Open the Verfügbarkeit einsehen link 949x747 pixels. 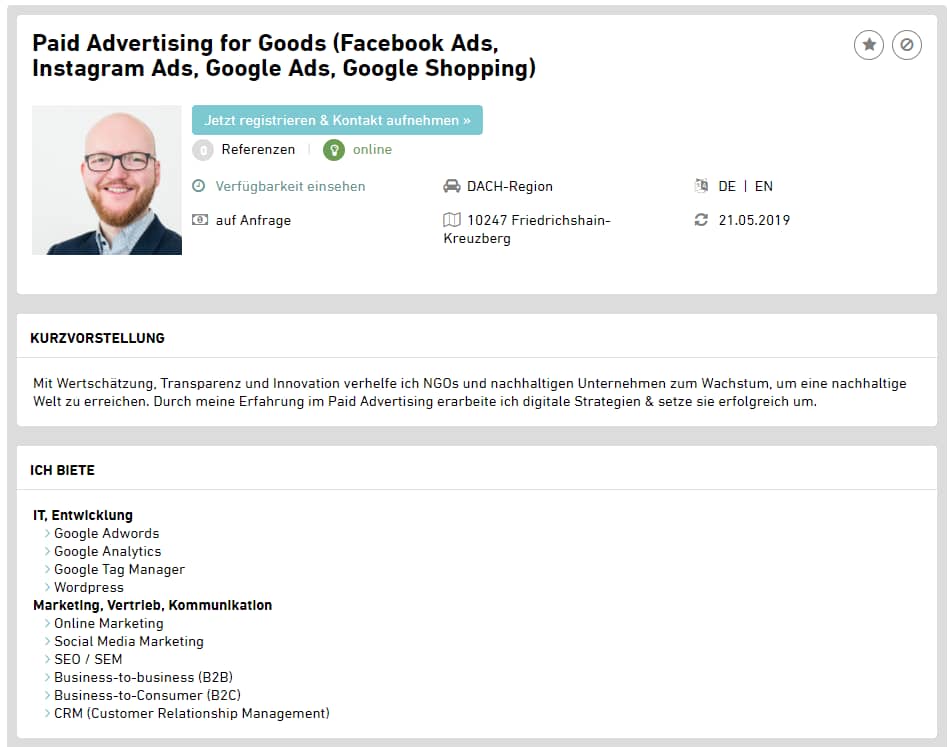click(x=290, y=186)
